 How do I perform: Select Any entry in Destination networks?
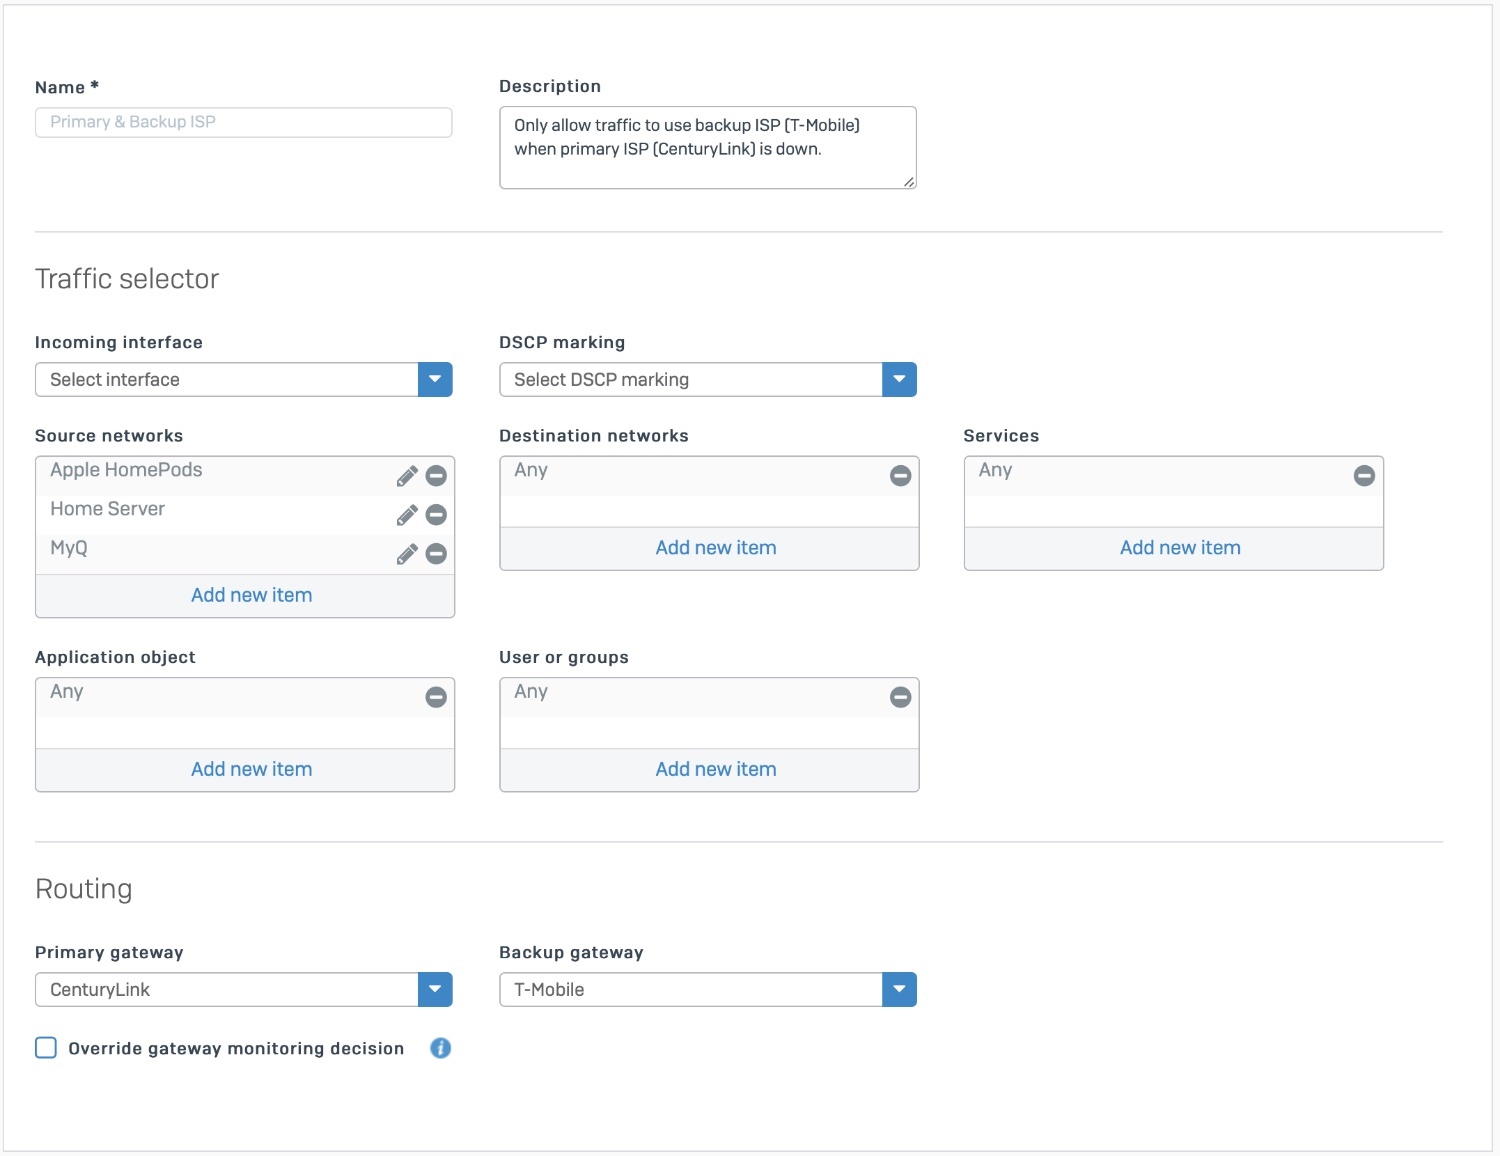click(531, 470)
